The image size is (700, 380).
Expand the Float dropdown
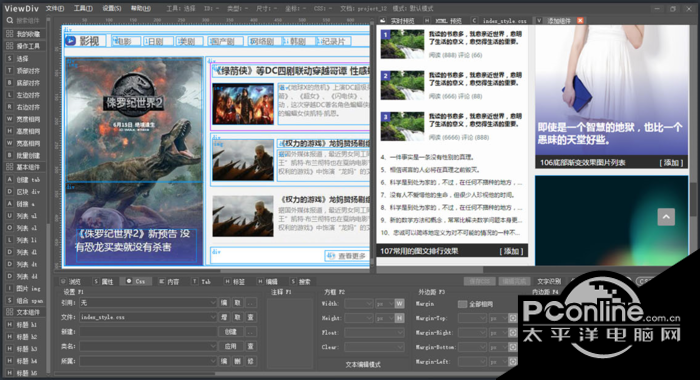coord(374,333)
